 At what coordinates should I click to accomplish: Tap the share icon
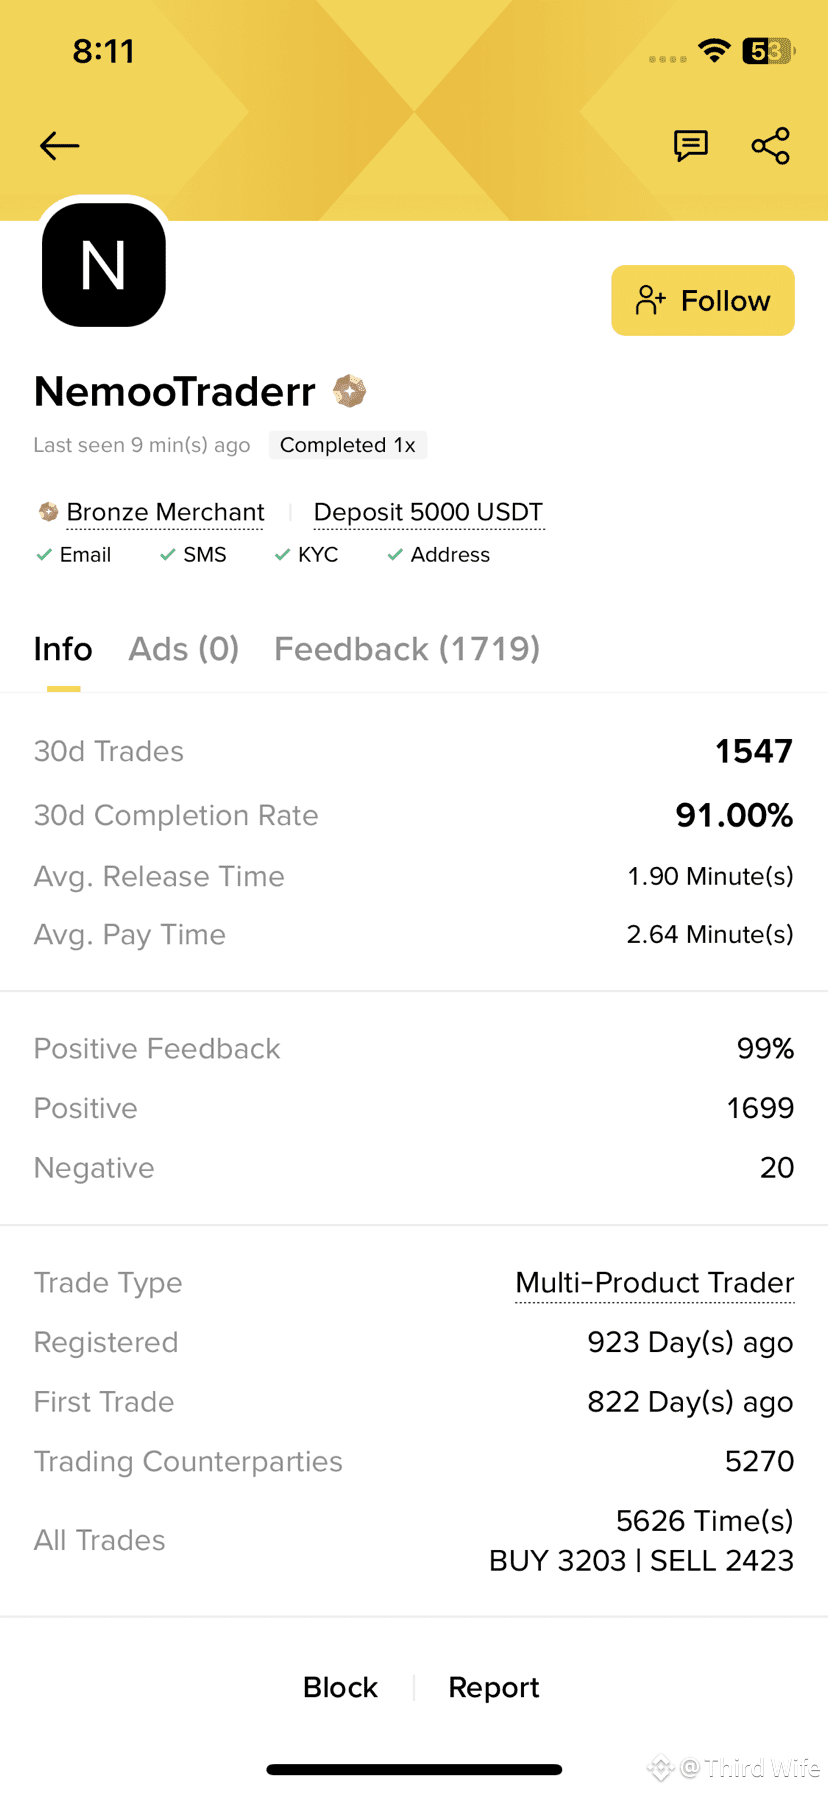point(771,146)
